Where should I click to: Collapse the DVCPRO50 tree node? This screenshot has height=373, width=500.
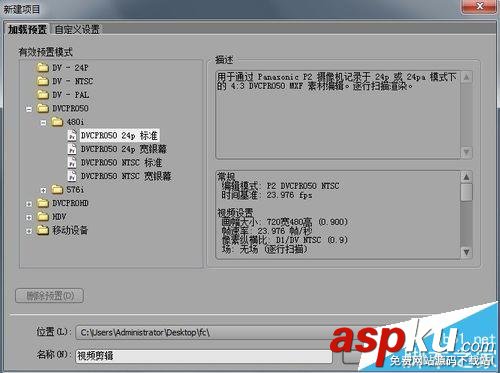(x=29, y=109)
